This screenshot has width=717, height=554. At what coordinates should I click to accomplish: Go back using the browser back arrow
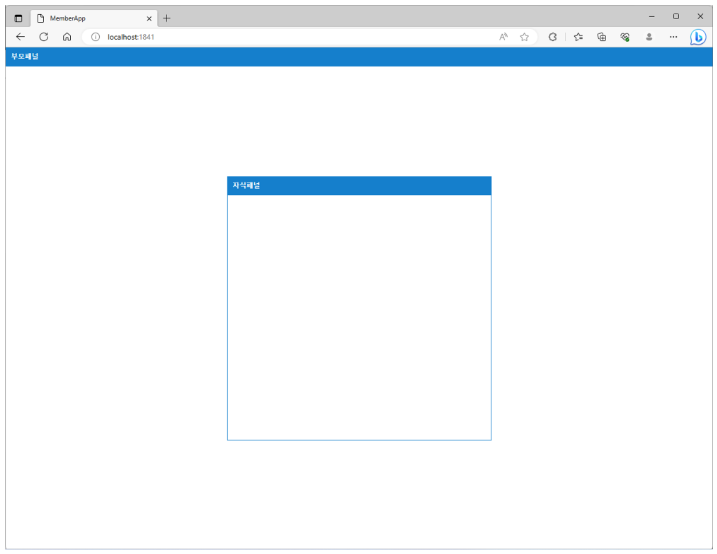click(x=21, y=37)
